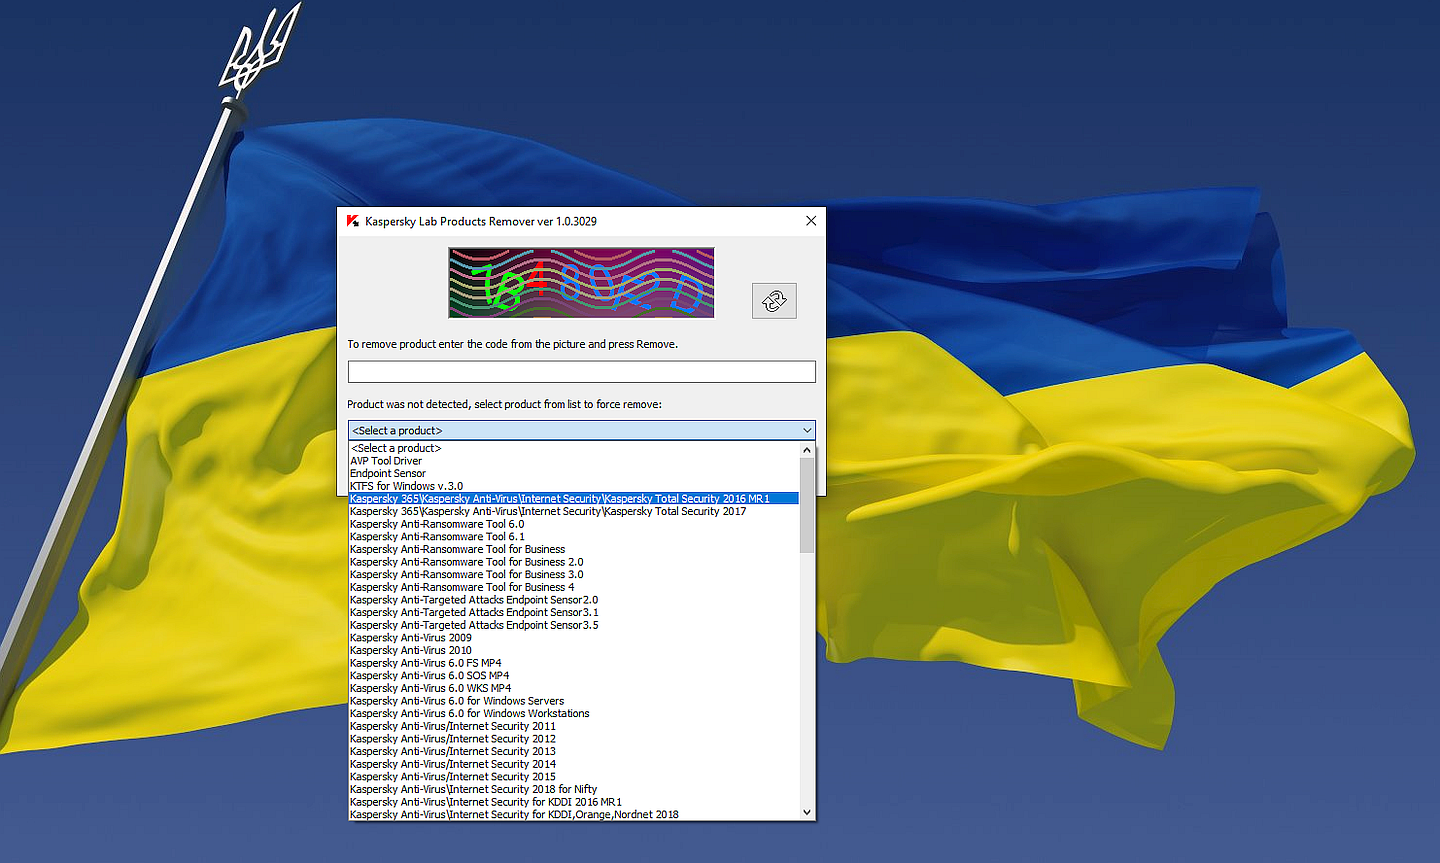This screenshot has height=863, width=1440.
Task: Select Endpoint Sensor from the list
Action: coord(574,474)
